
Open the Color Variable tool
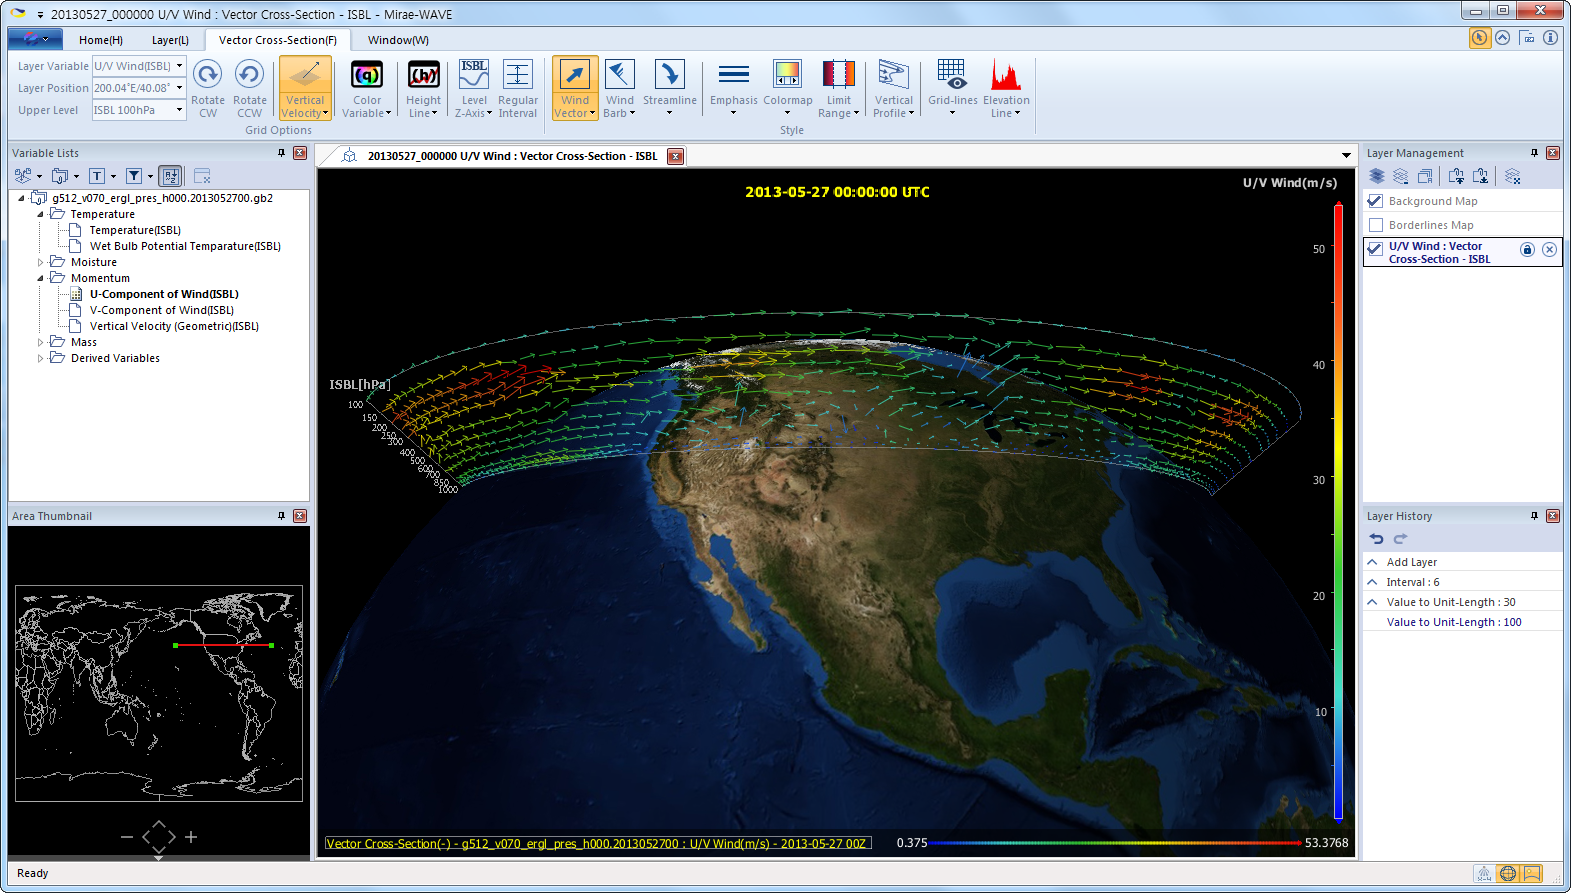click(x=367, y=89)
